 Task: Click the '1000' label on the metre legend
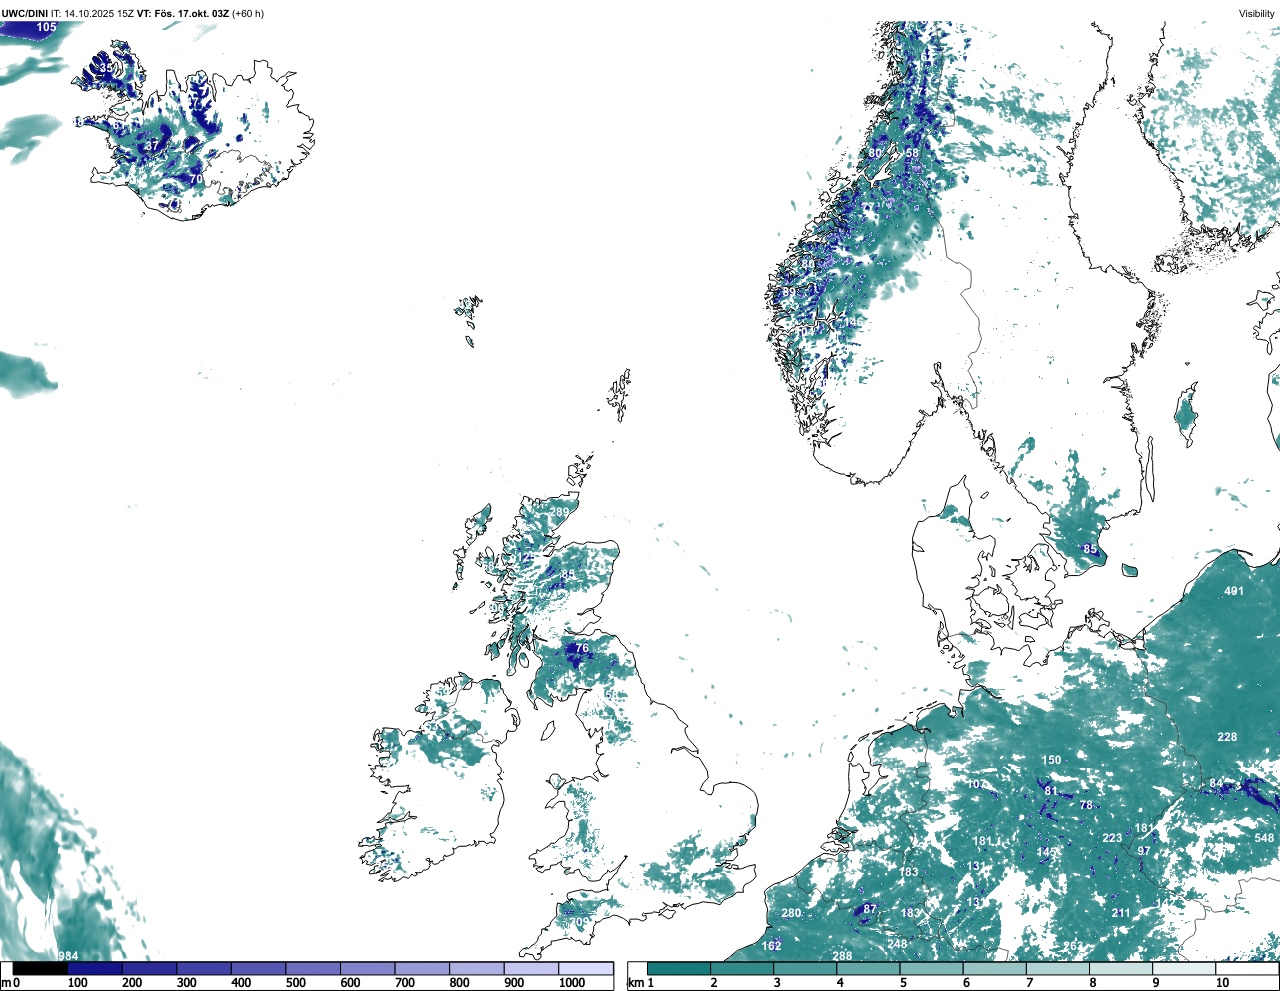point(572,983)
